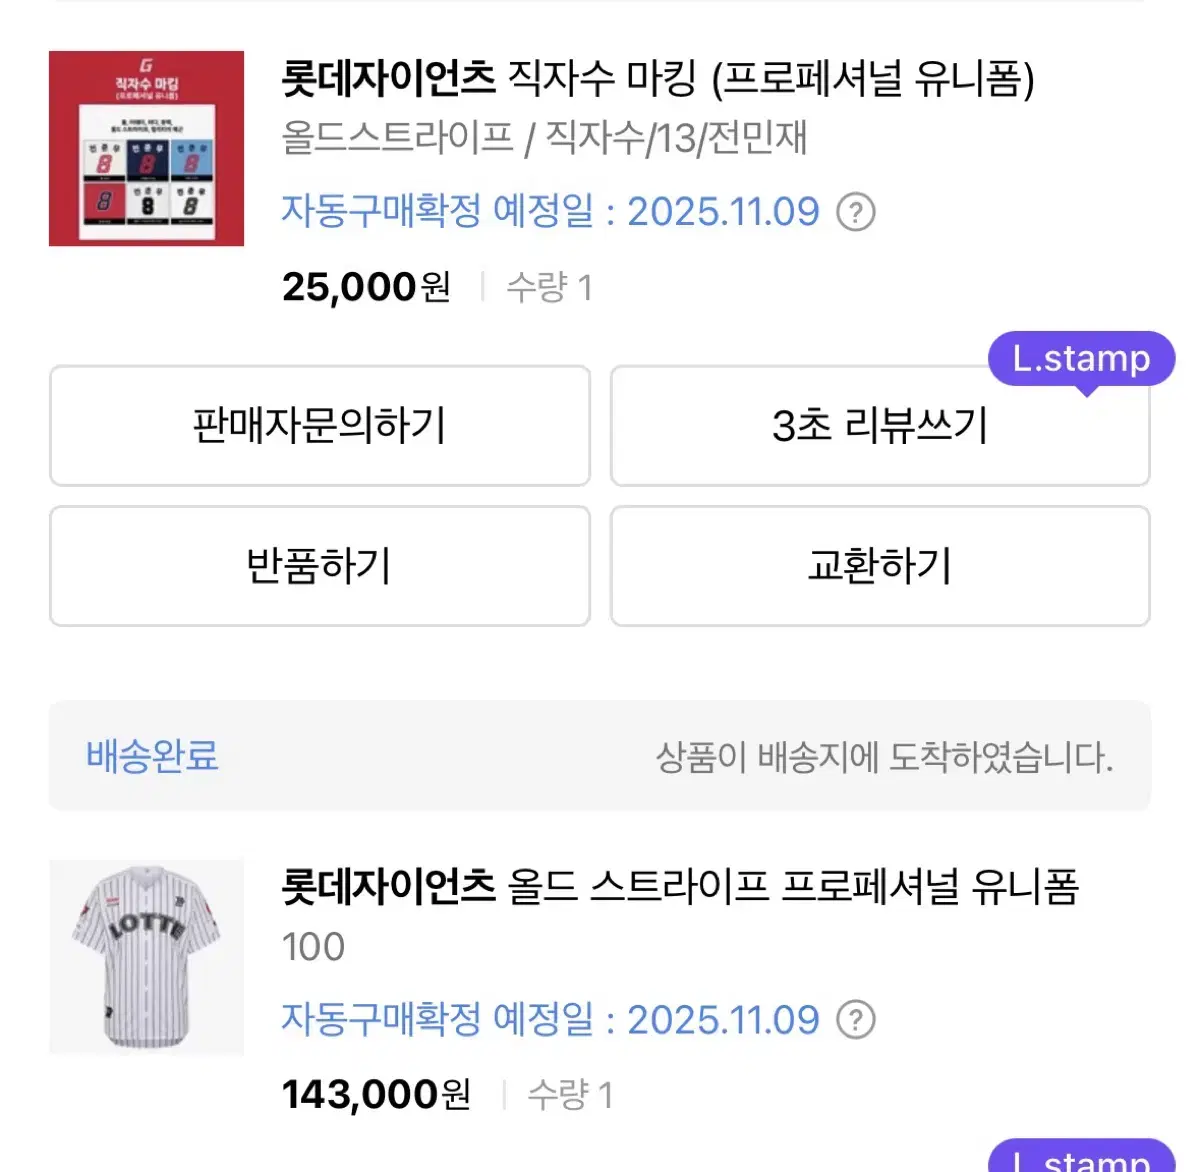1200x1172 pixels.
Task: Request an exchange via 교환하기
Action: pyautogui.click(x=880, y=567)
